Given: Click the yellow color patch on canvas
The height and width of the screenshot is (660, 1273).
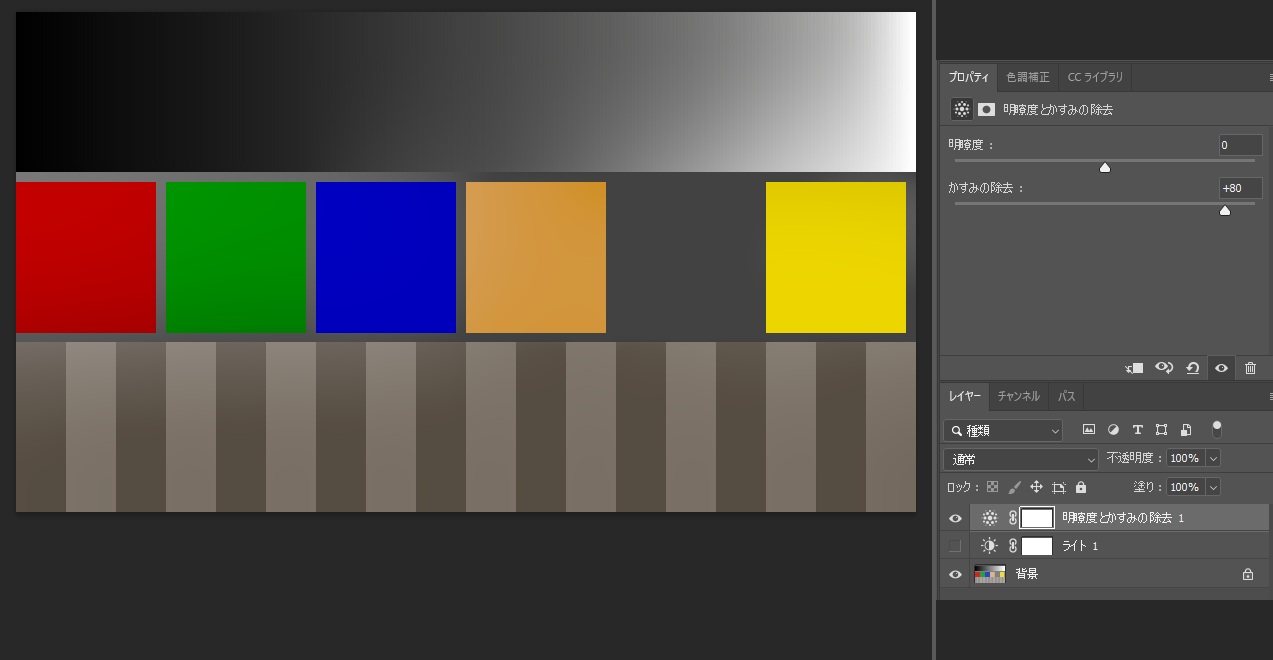Looking at the screenshot, I should click(x=836, y=257).
